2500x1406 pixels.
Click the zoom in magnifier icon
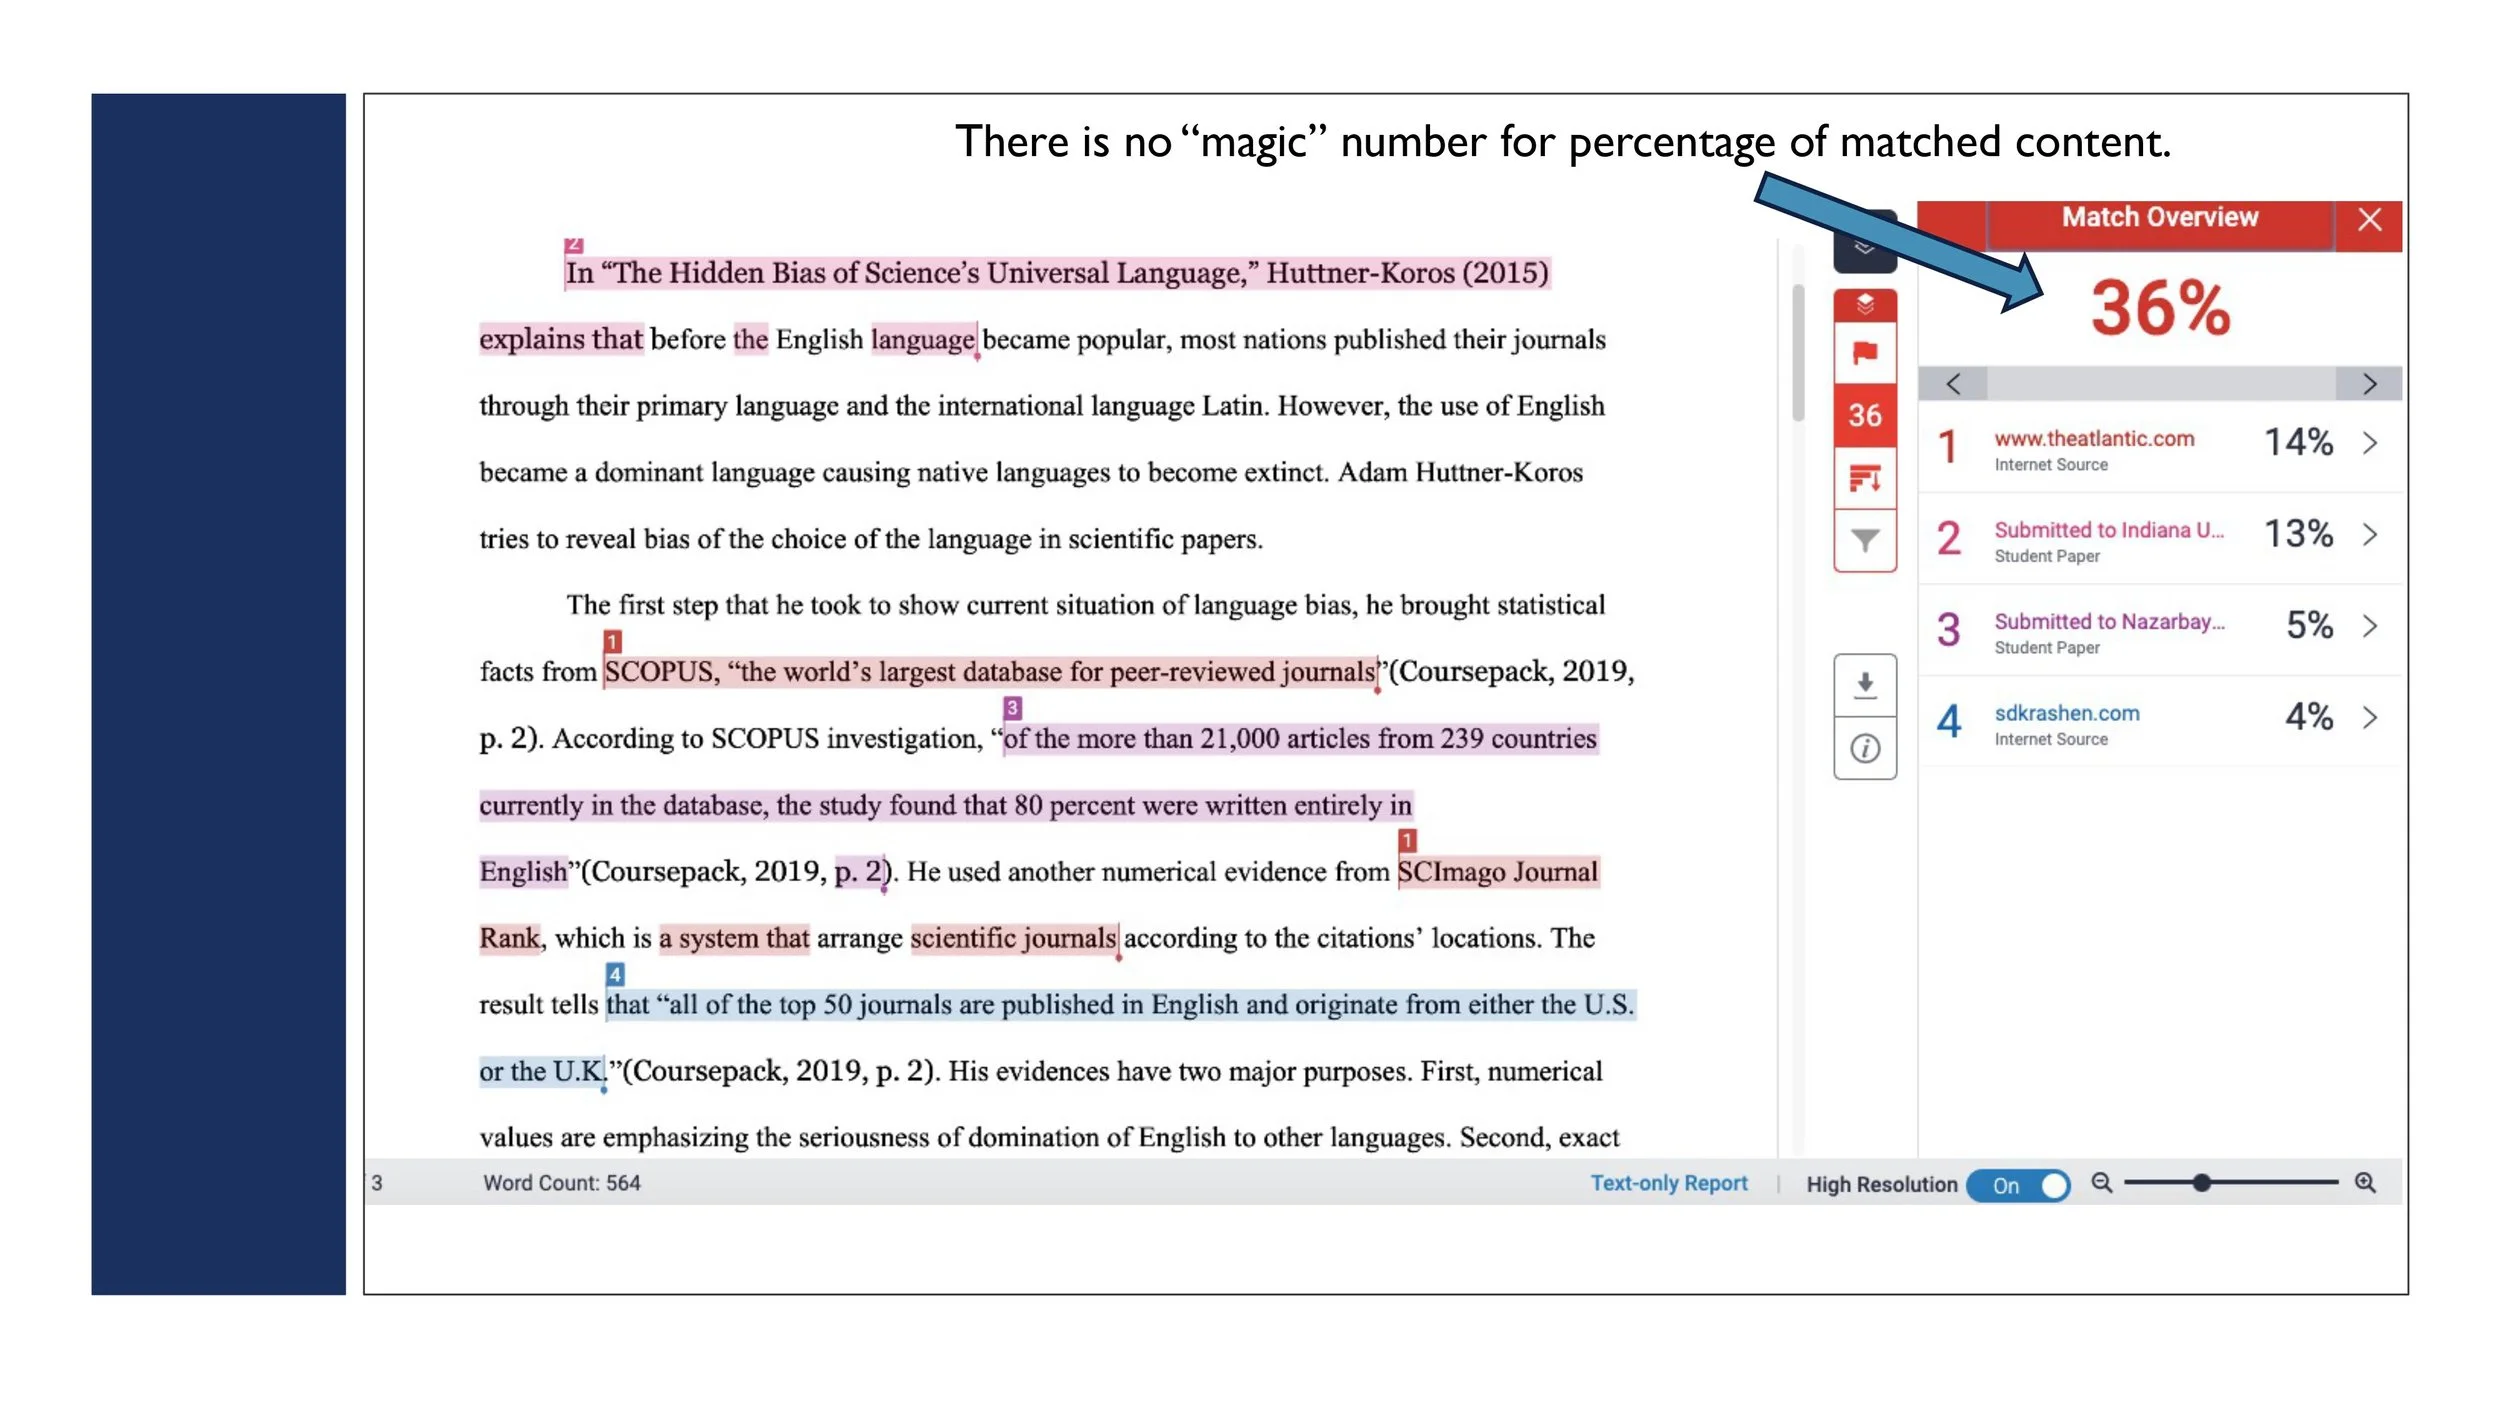coord(2365,1183)
